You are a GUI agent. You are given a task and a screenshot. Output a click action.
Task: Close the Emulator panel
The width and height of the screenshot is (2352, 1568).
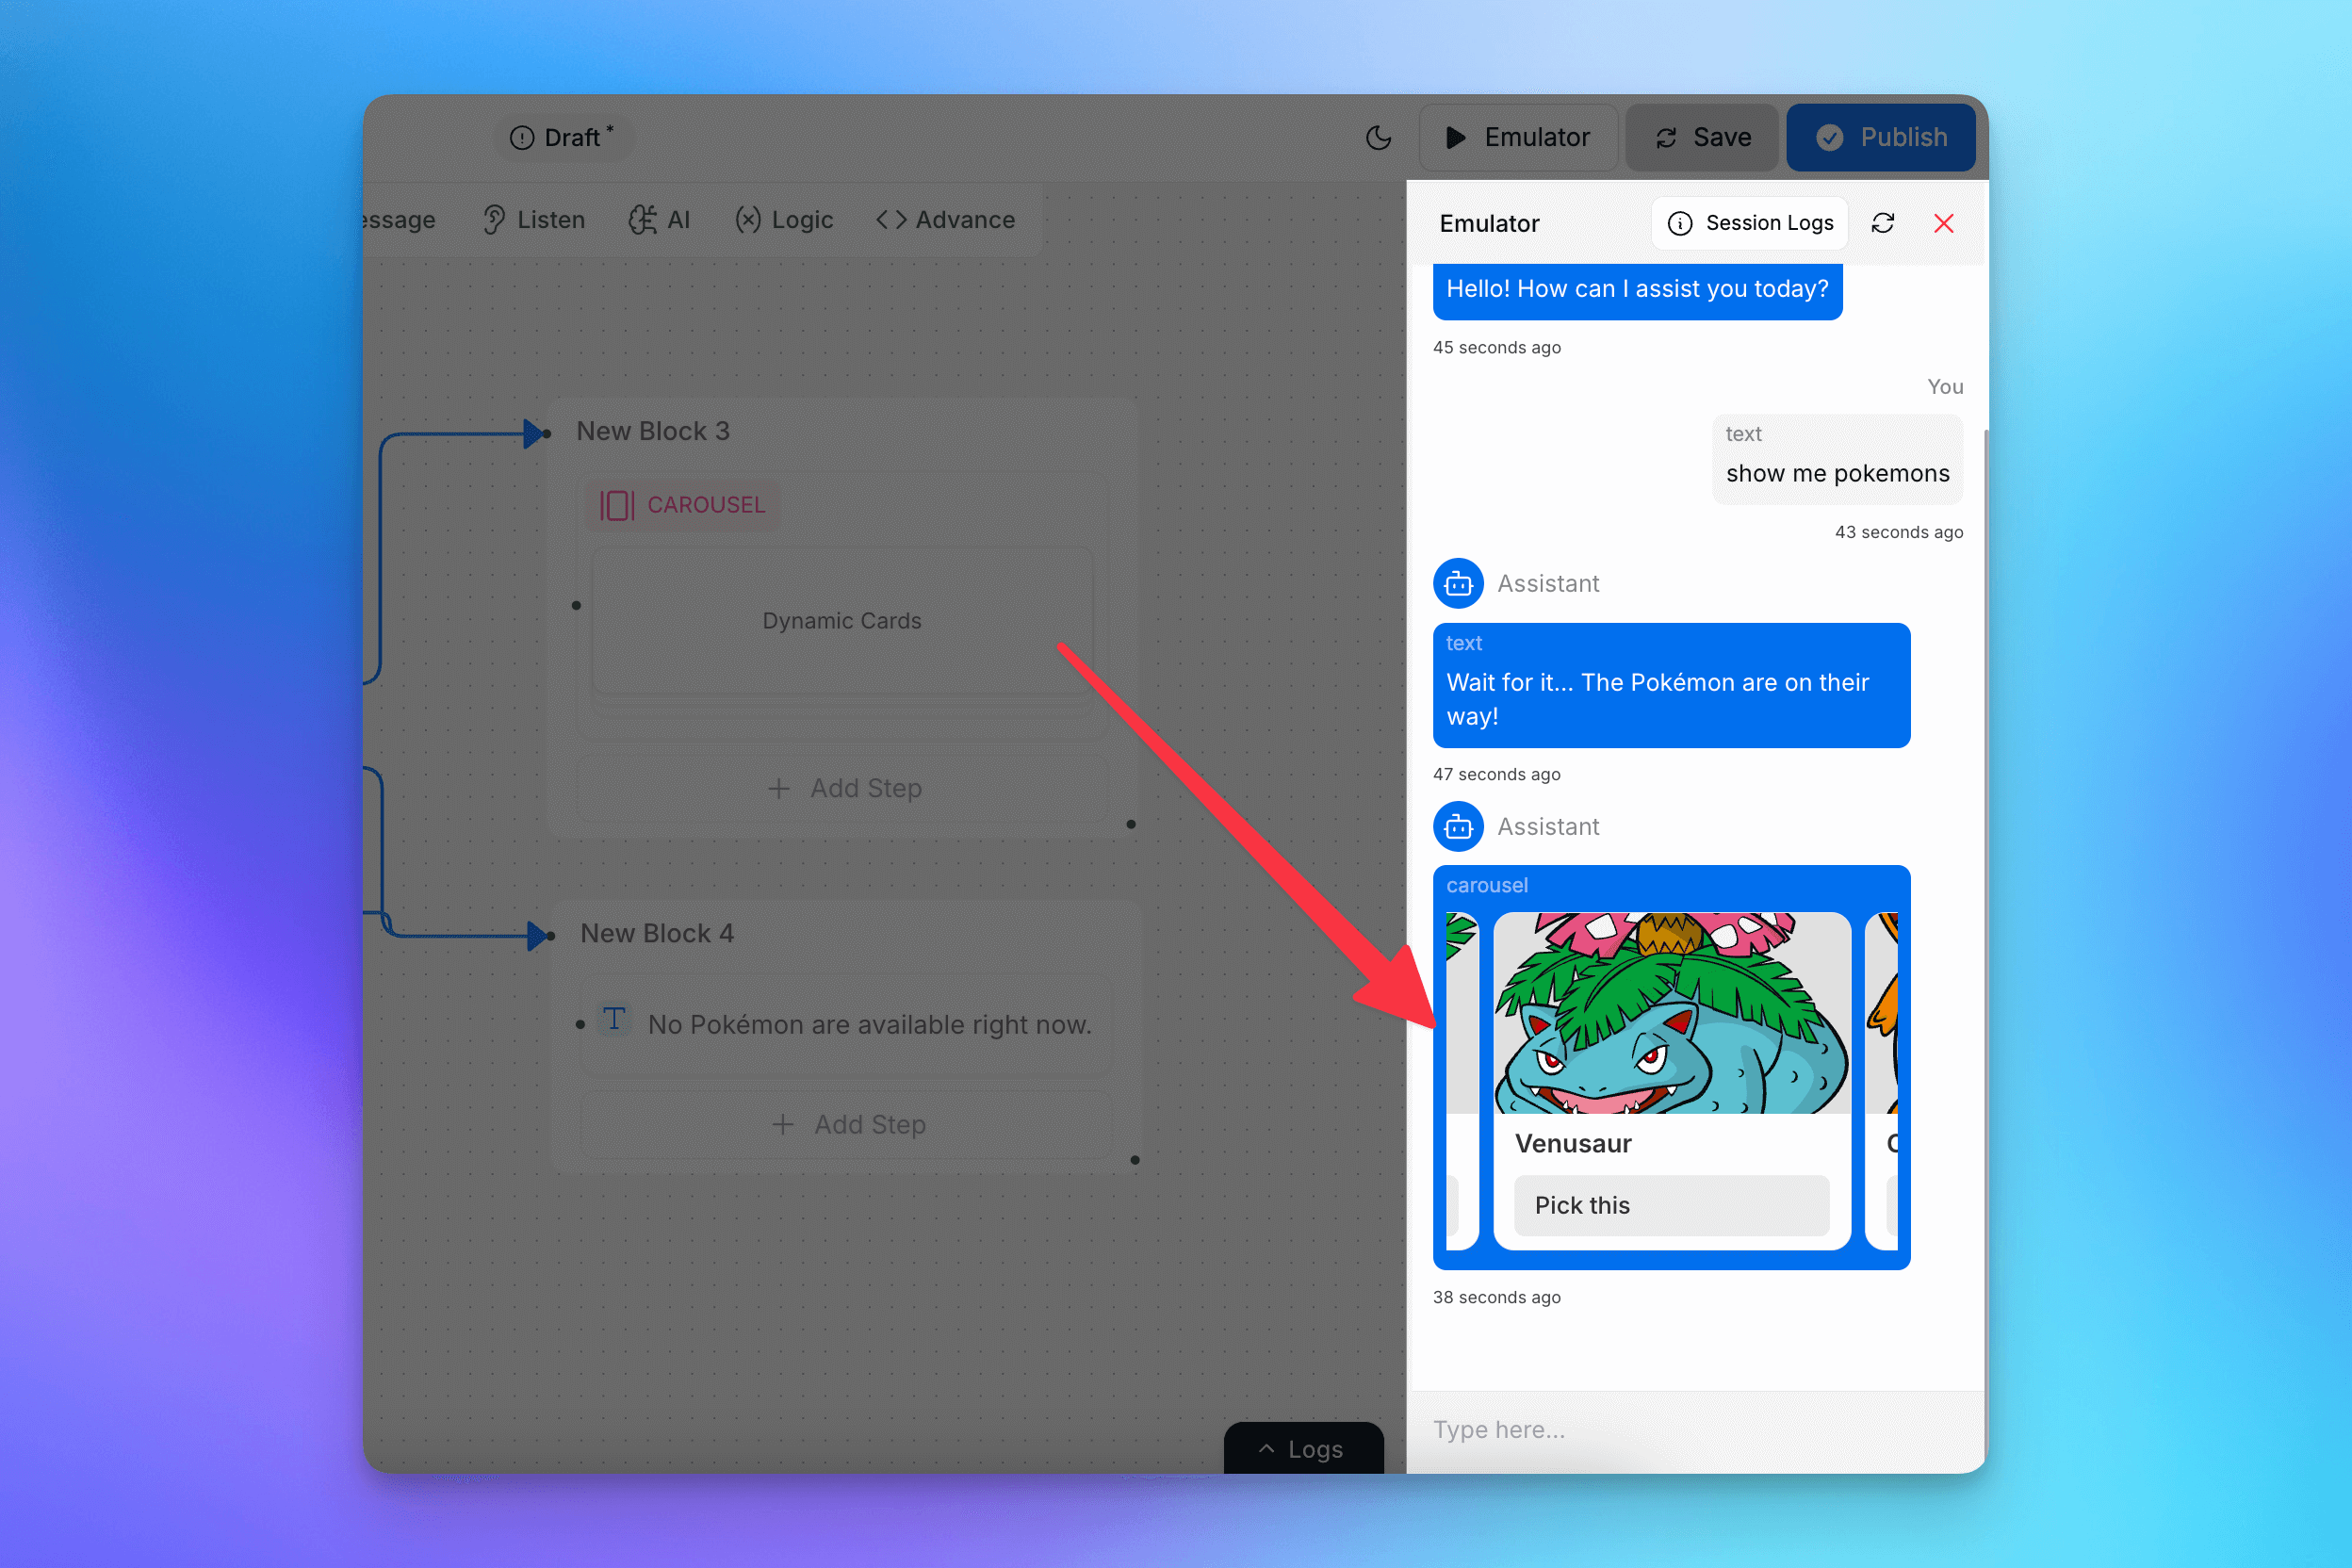[x=1944, y=223]
